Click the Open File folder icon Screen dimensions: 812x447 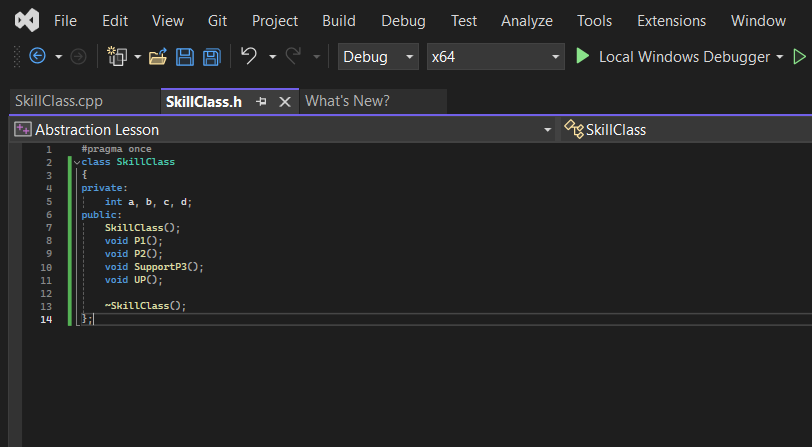click(x=158, y=56)
